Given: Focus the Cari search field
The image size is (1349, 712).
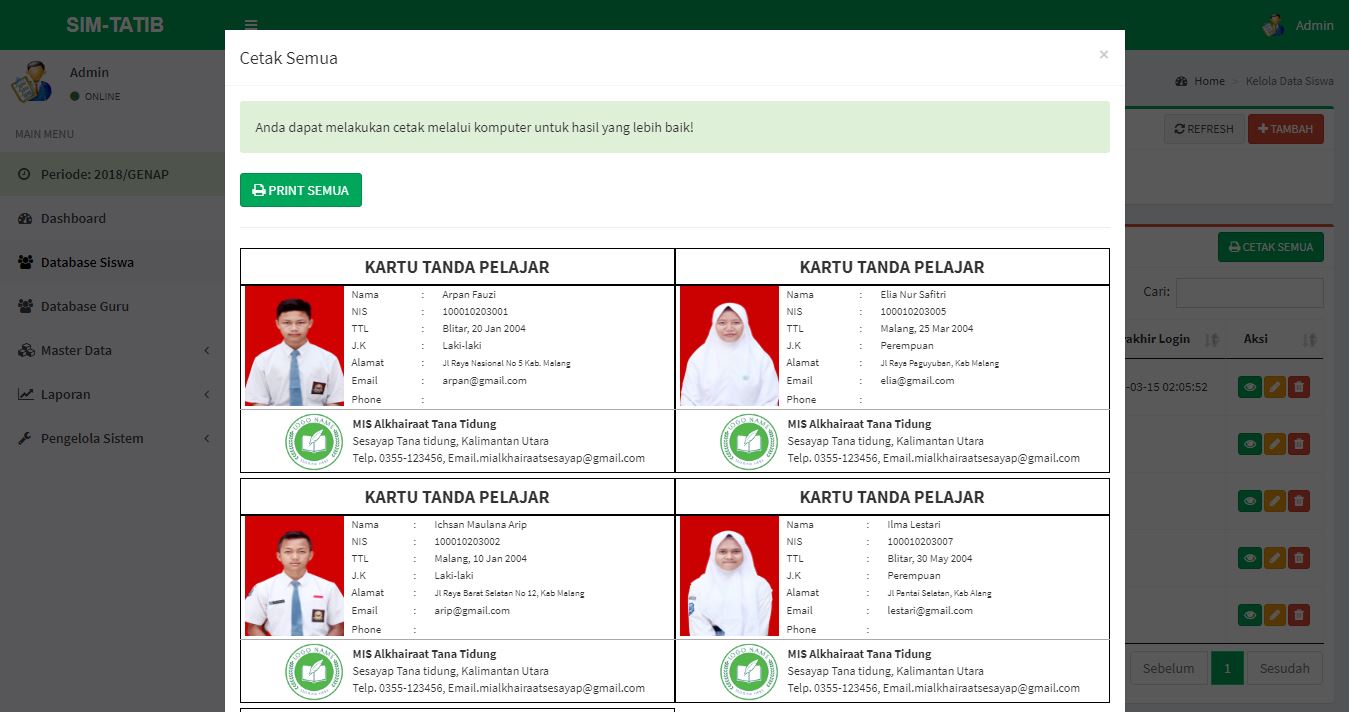Looking at the screenshot, I should tap(1250, 293).
